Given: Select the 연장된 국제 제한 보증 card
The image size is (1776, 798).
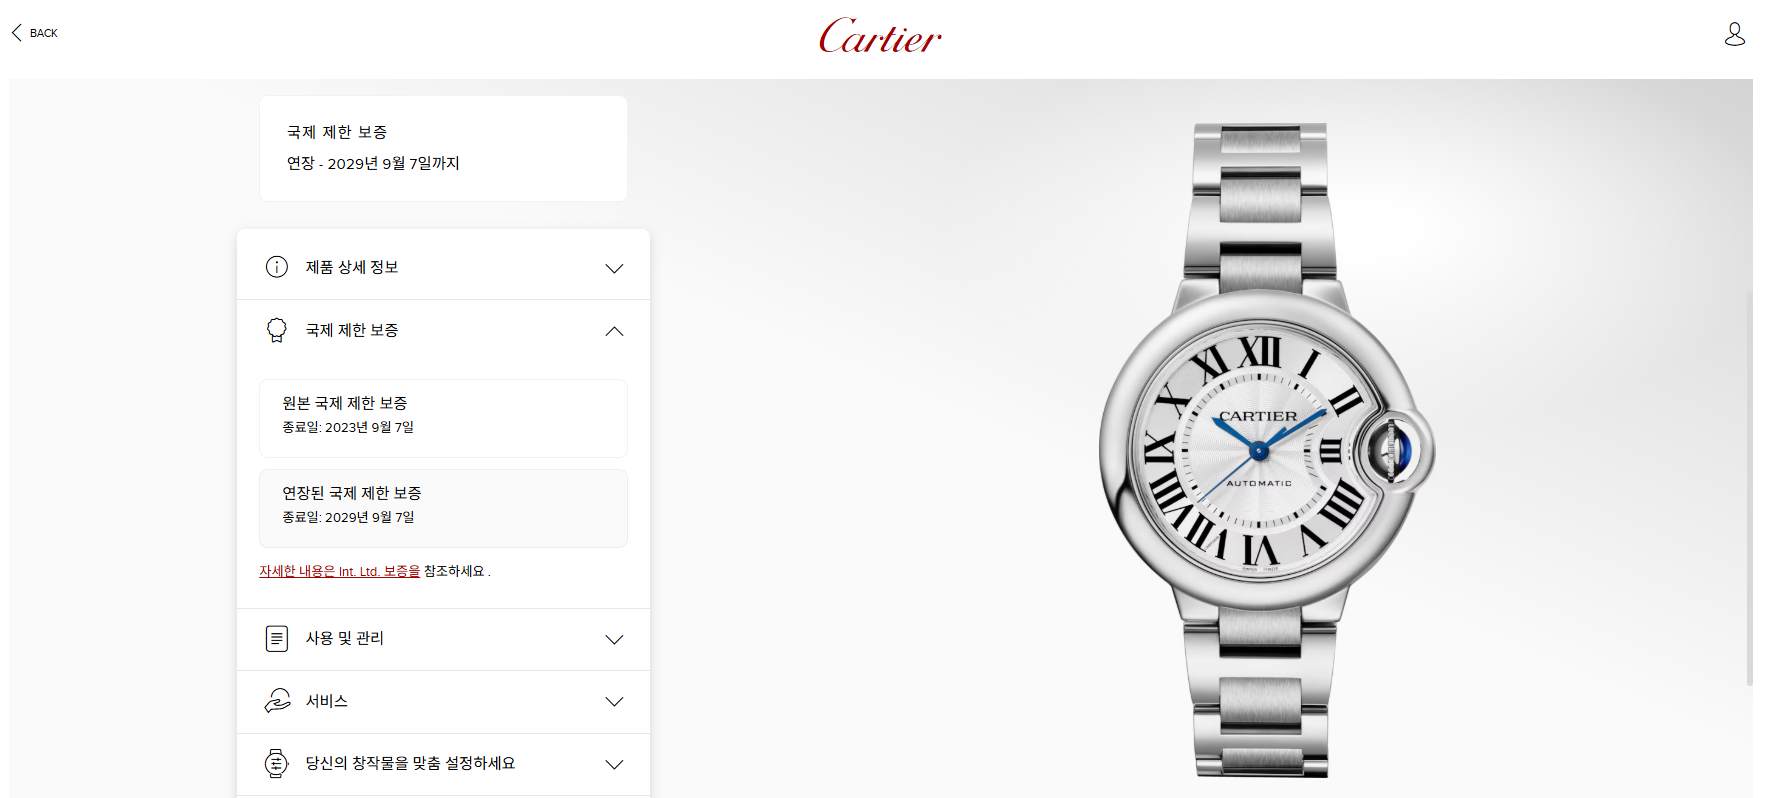Looking at the screenshot, I should 443,508.
